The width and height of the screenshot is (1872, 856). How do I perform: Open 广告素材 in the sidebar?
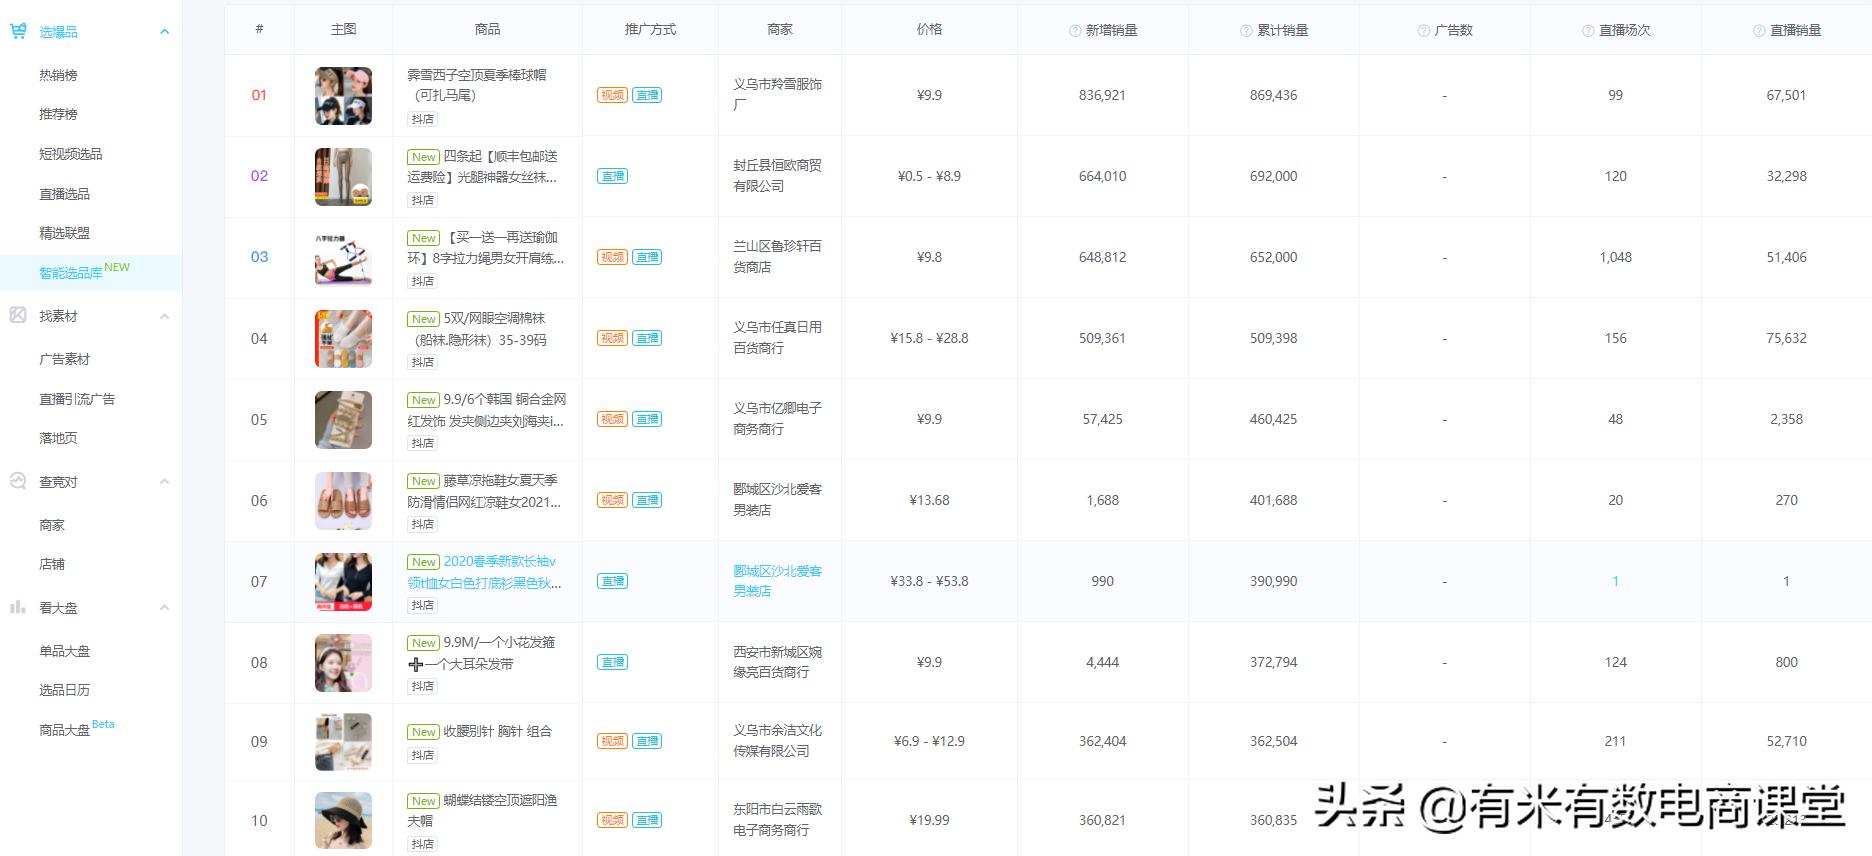click(64, 359)
